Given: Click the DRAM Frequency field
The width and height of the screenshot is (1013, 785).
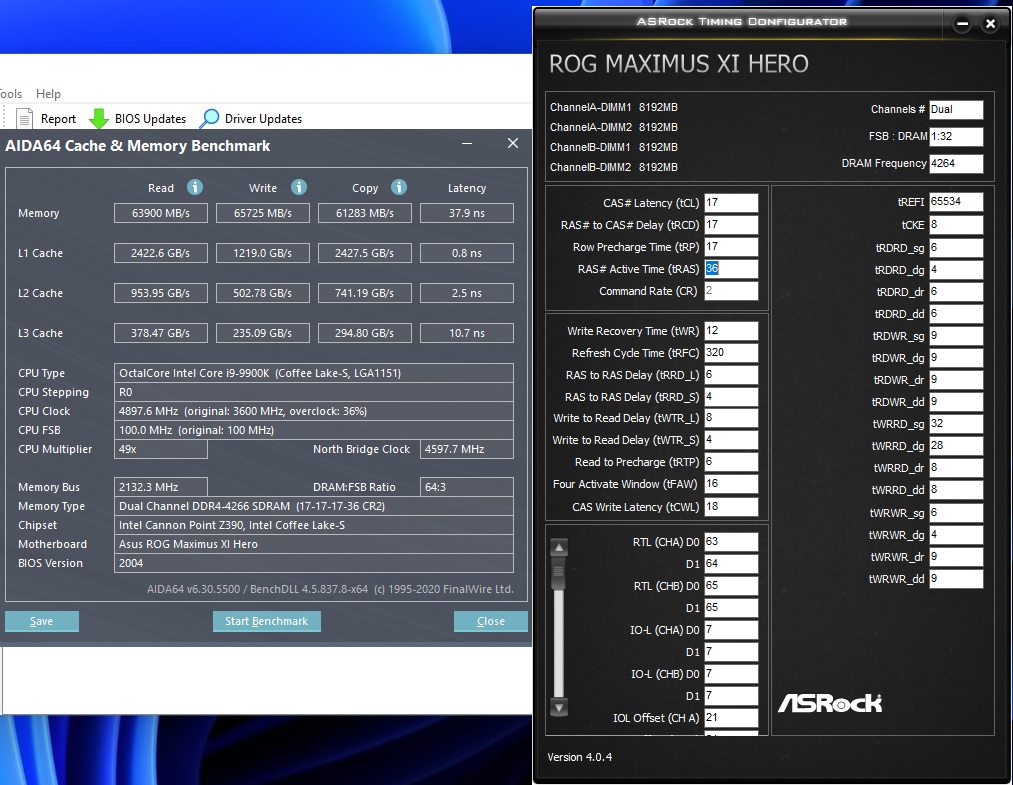Looking at the screenshot, I should (x=956, y=163).
